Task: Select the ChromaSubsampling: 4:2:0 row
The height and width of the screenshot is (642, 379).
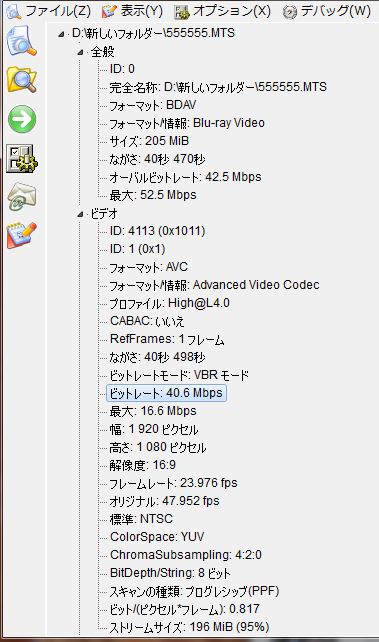Action: [186, 555]
